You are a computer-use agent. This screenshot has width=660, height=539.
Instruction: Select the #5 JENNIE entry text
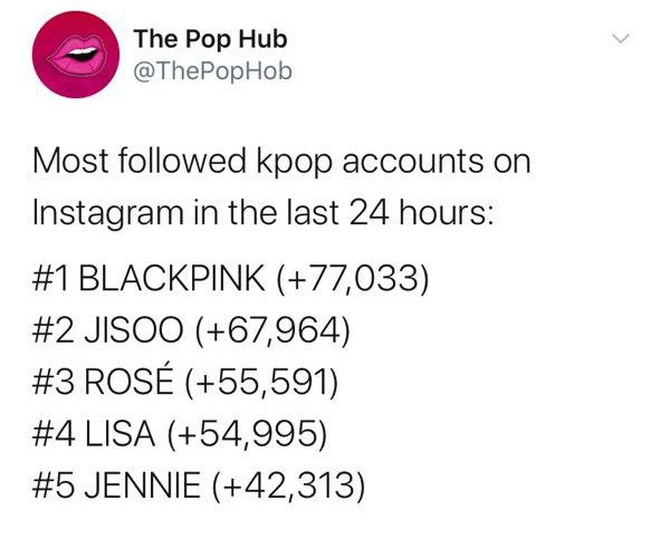tap(199, 486)
